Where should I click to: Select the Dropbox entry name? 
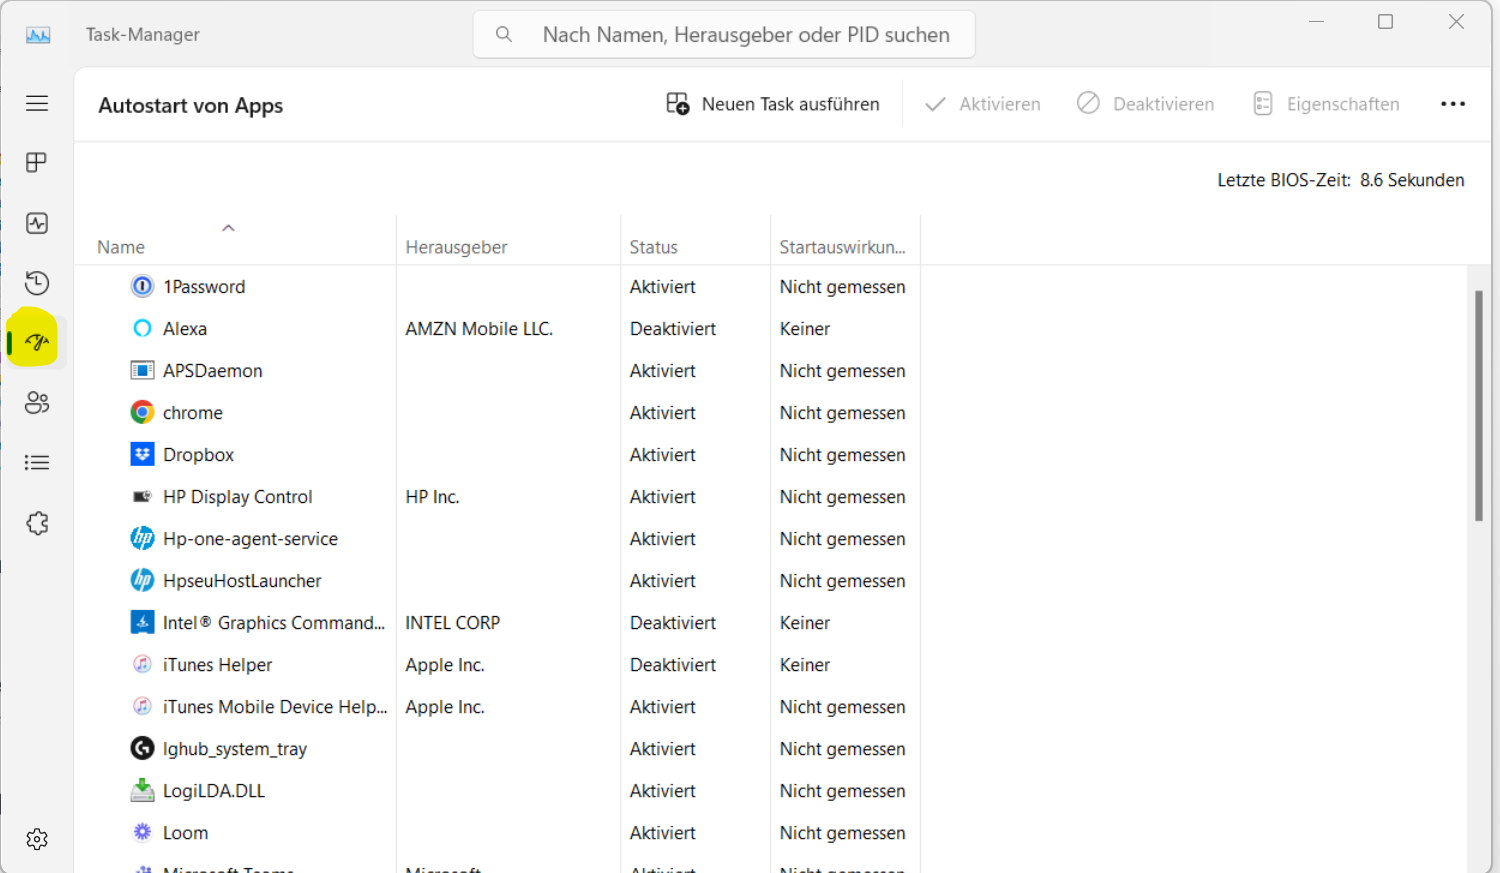pyautogui.click(x=199, y=455)
